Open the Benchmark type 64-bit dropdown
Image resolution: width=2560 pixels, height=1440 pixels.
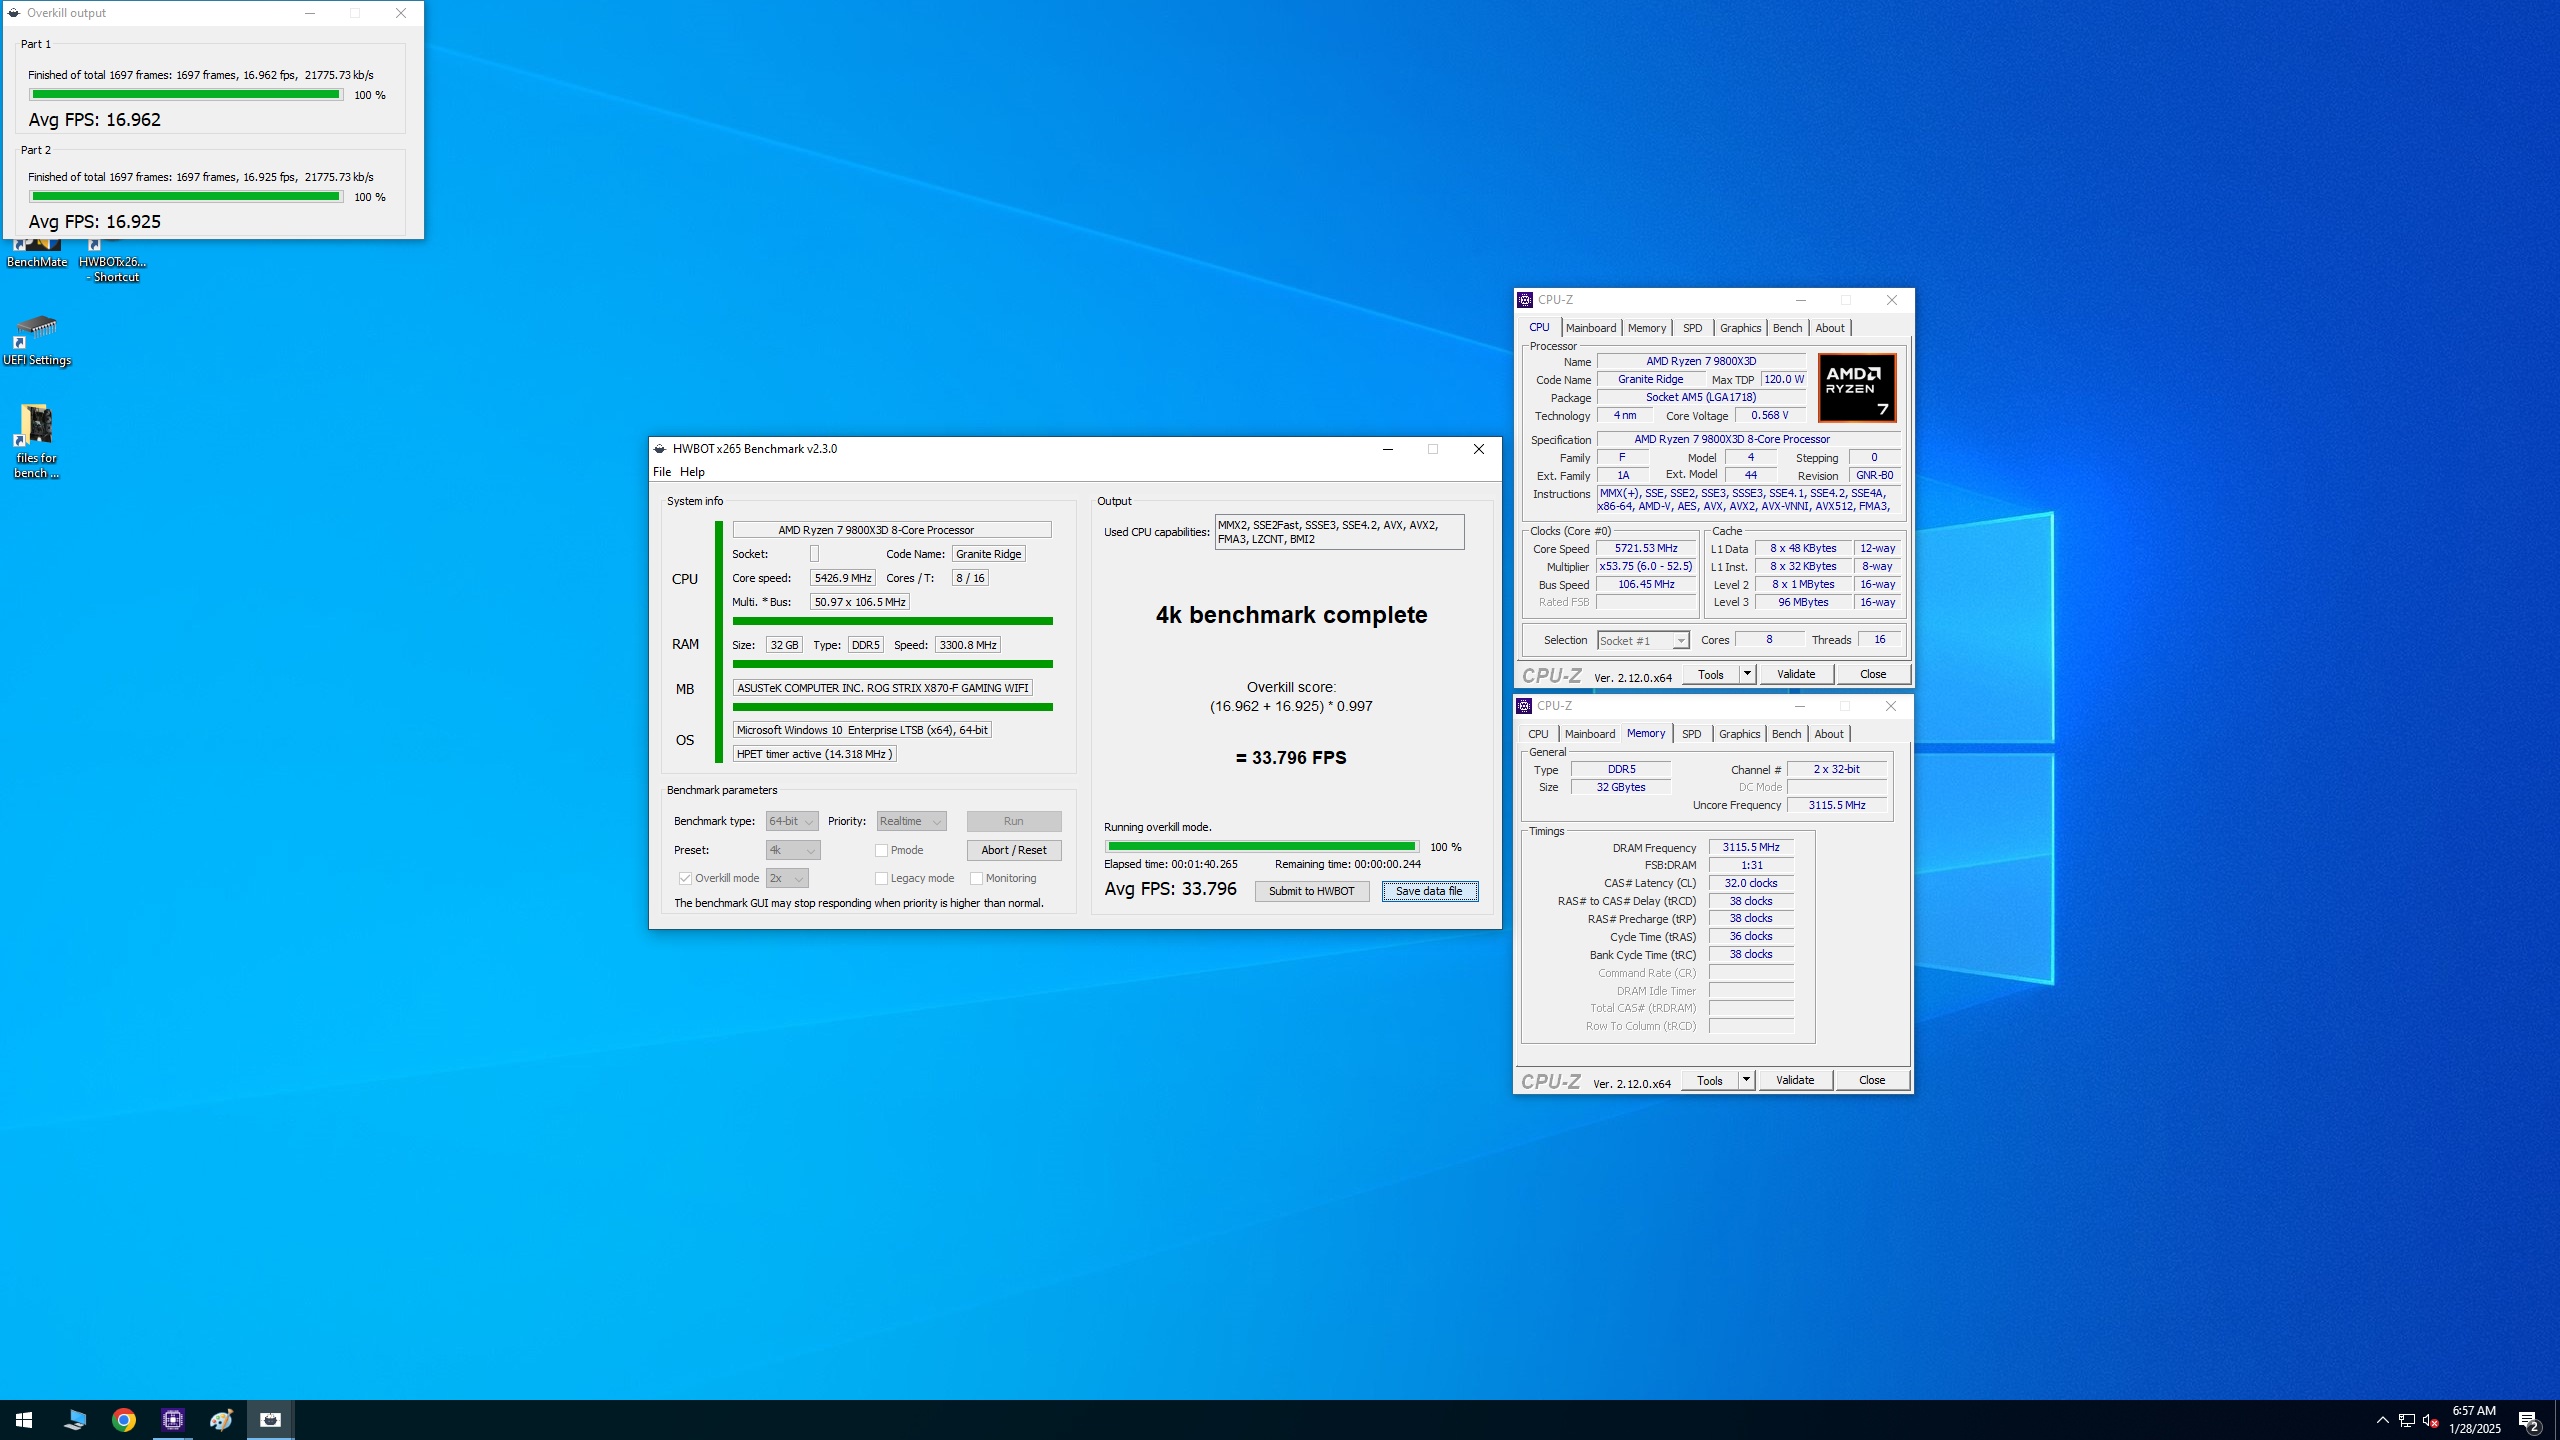tap(792, 821)
